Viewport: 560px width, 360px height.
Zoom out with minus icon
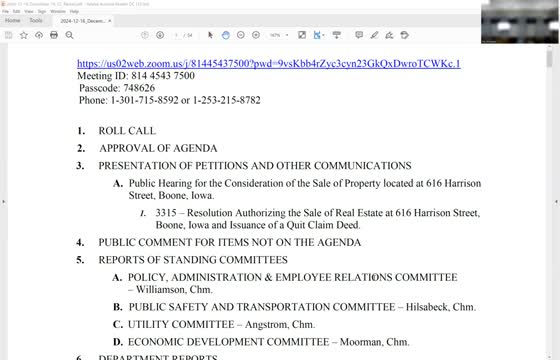coord(241,35)
